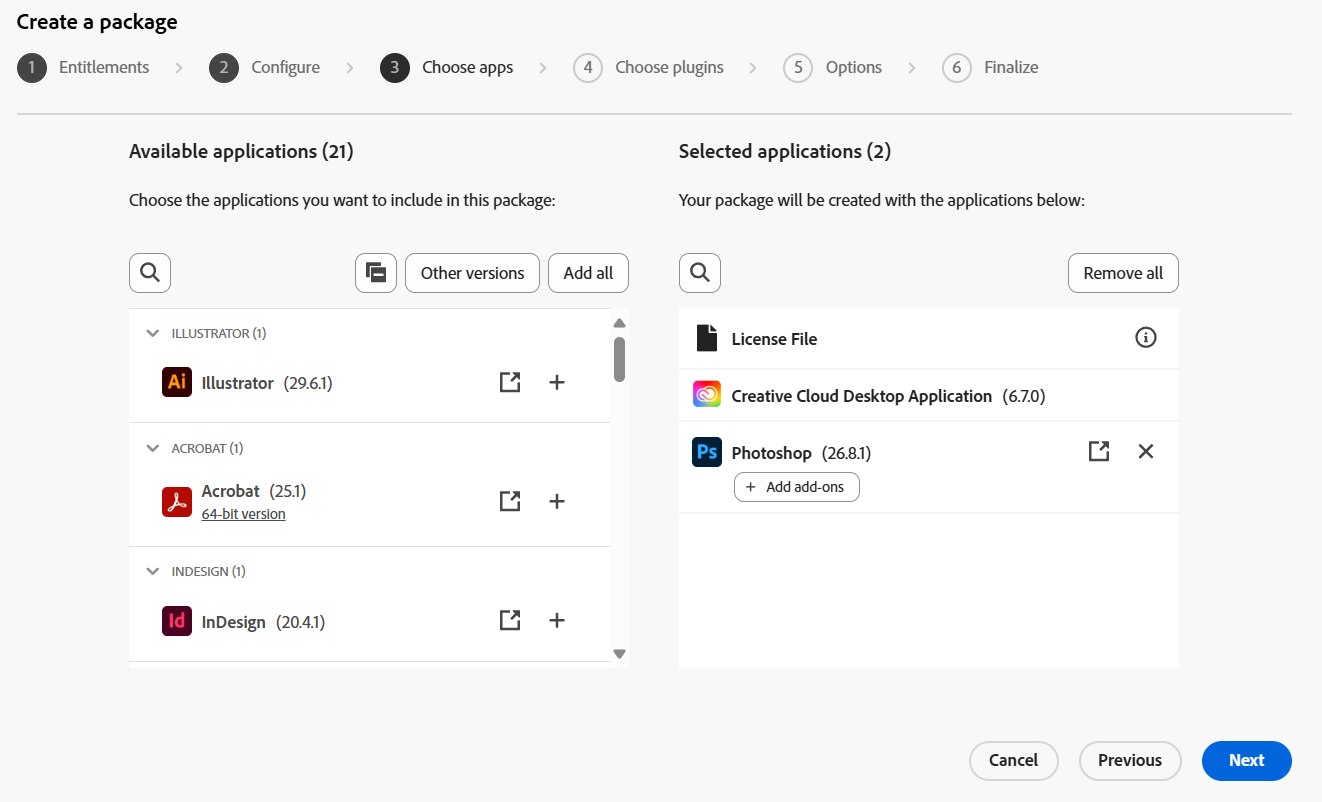Click the Remove all button
Image resolution: width=1322 pixels, height=802 pixels.
1123,273
